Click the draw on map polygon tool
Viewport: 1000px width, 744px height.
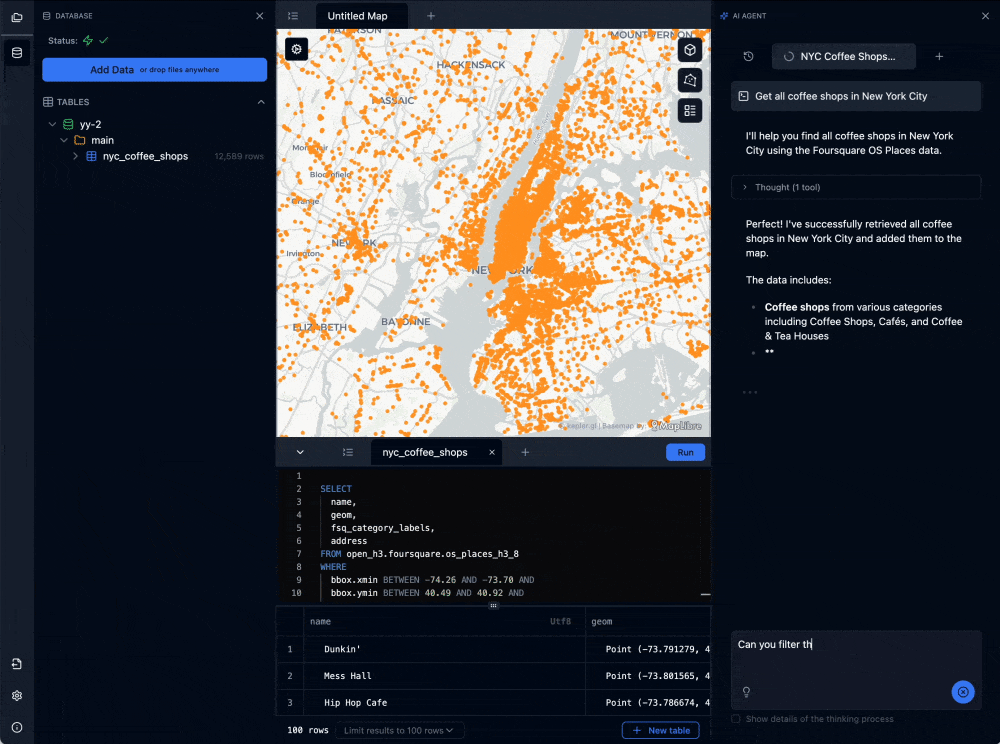pyautogui.click(x=690, y=80)
